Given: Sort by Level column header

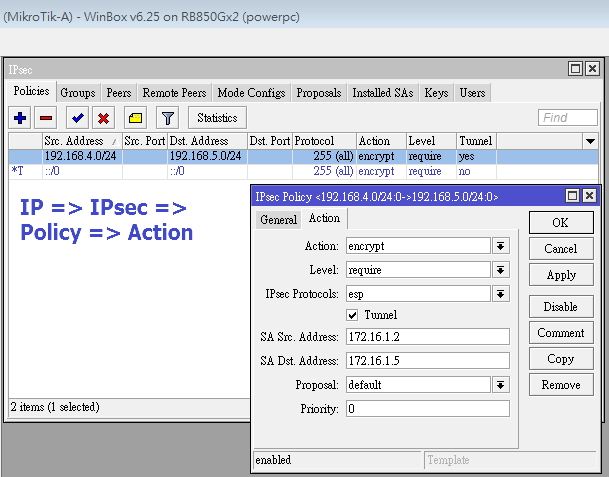Looking at the screenshot, I should (431, 141).
